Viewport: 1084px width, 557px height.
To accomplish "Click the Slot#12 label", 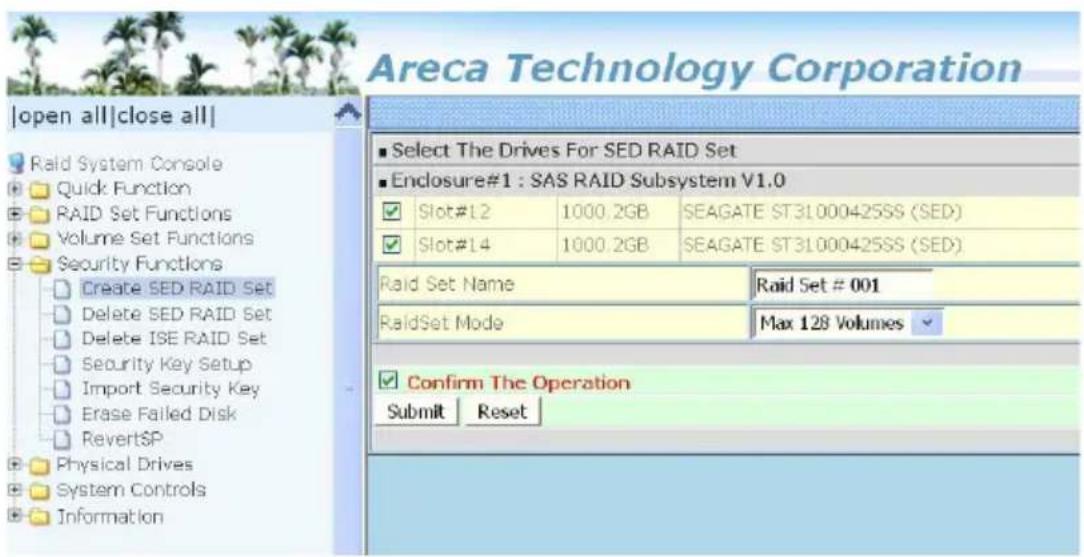I will tap(454, 212).
